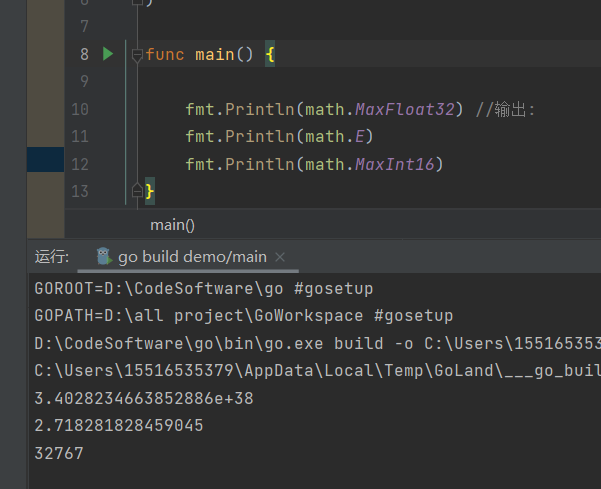Click the Temp\GoLand path console line
Viewport: 601px width, 489px height.
click(x=317, y=371)
